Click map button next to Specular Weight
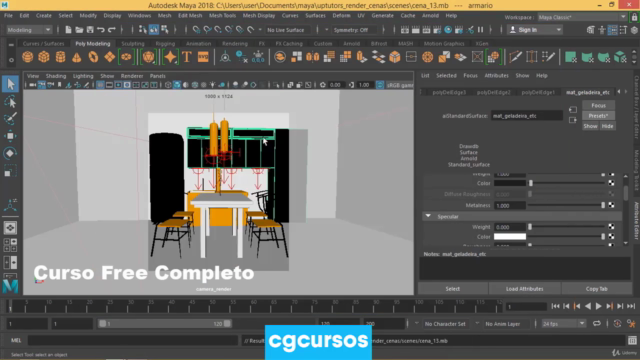 point(611,227)
